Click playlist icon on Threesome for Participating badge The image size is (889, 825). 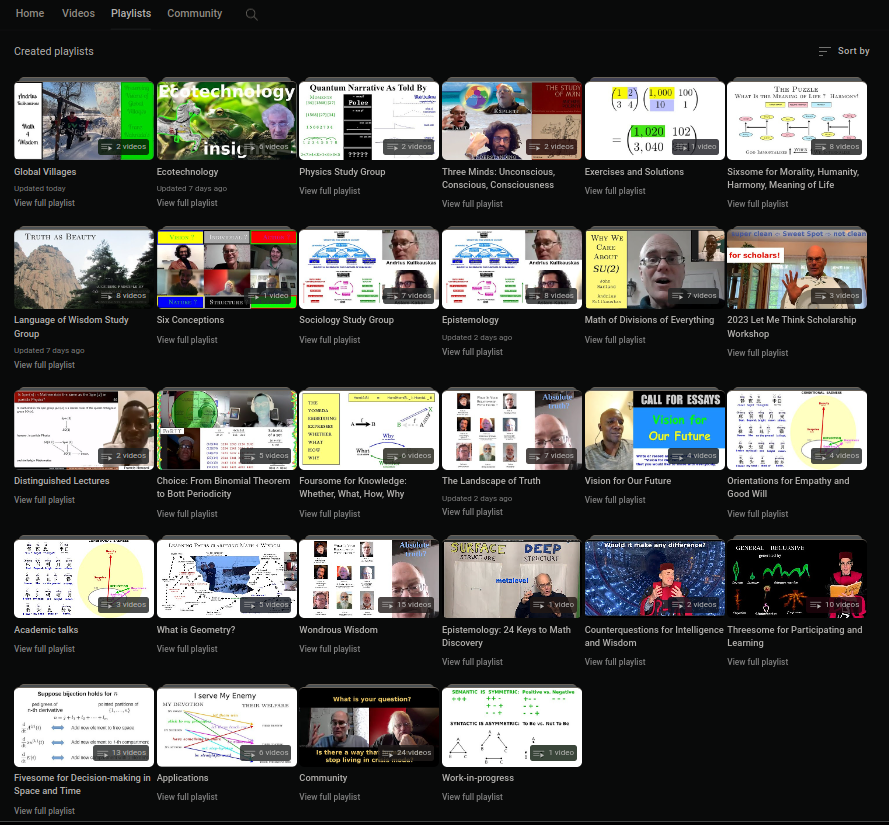coord(815,605)
